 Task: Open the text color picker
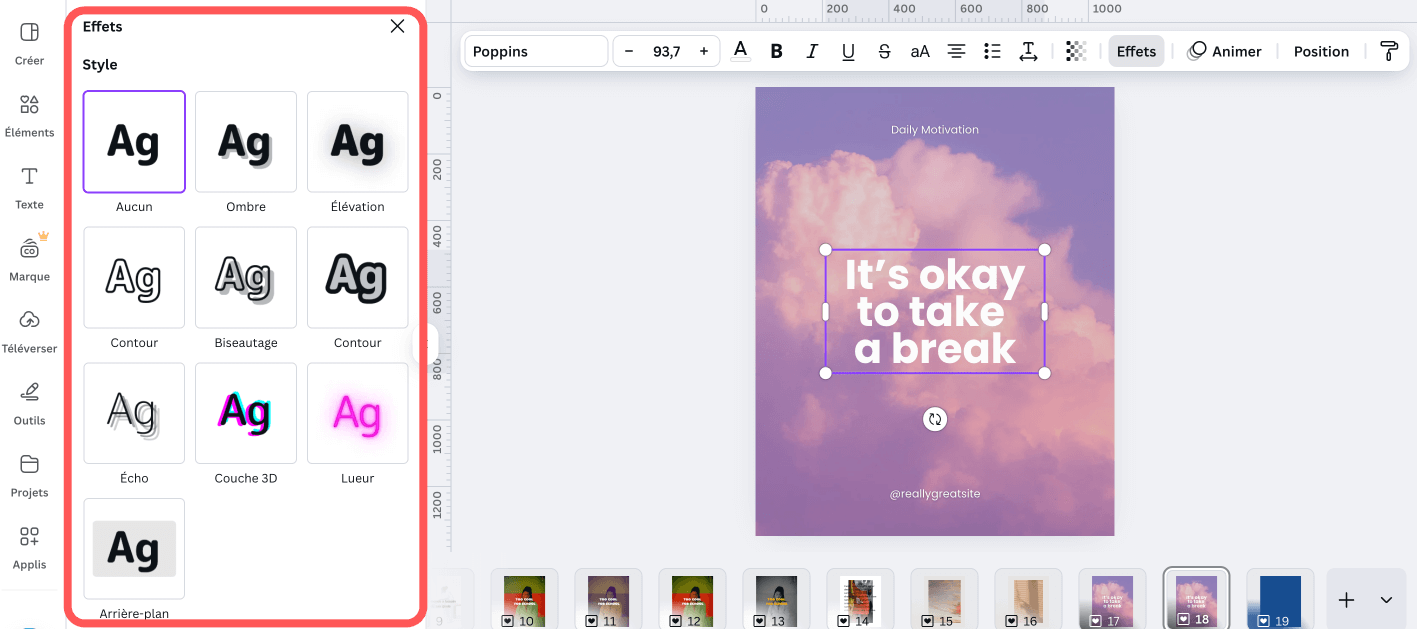click(x=740, y=50)
